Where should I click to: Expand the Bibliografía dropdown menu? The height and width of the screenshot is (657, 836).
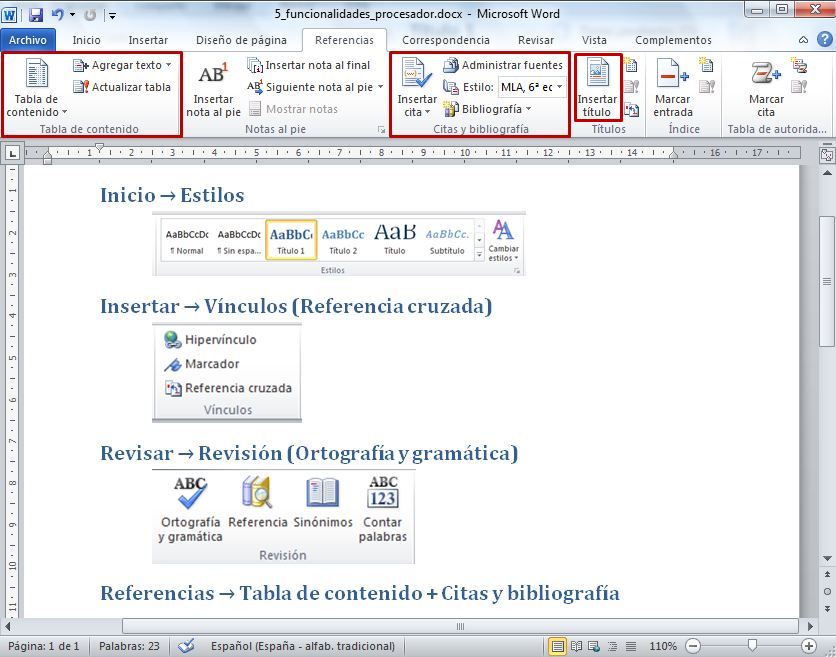[493, 108]
